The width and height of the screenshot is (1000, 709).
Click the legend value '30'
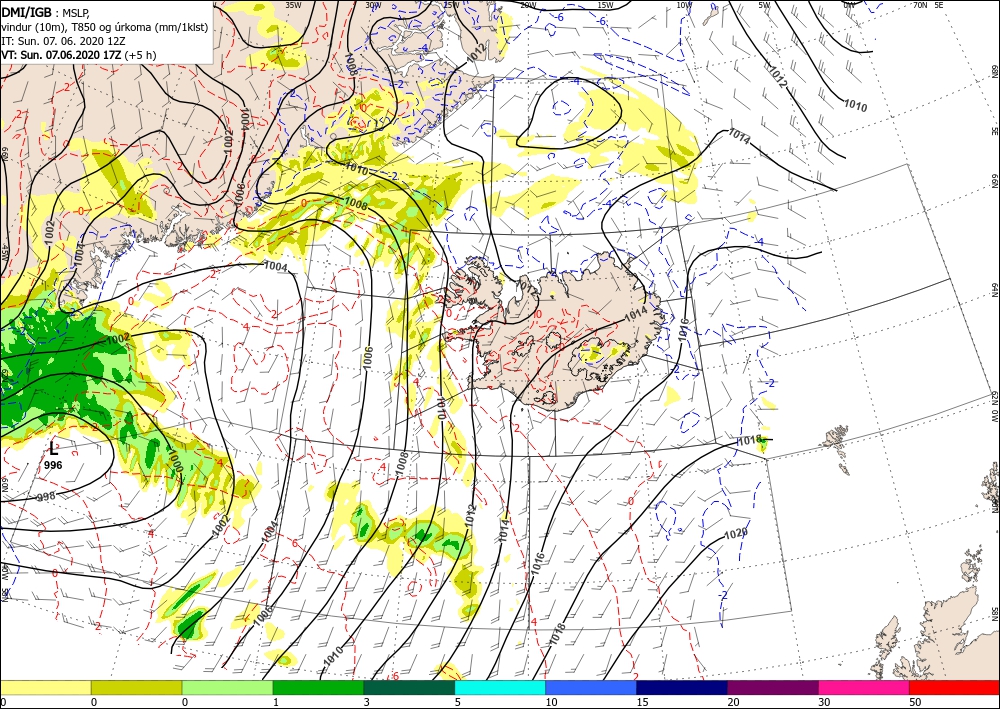pyautogui.click(x=825, y=702)
